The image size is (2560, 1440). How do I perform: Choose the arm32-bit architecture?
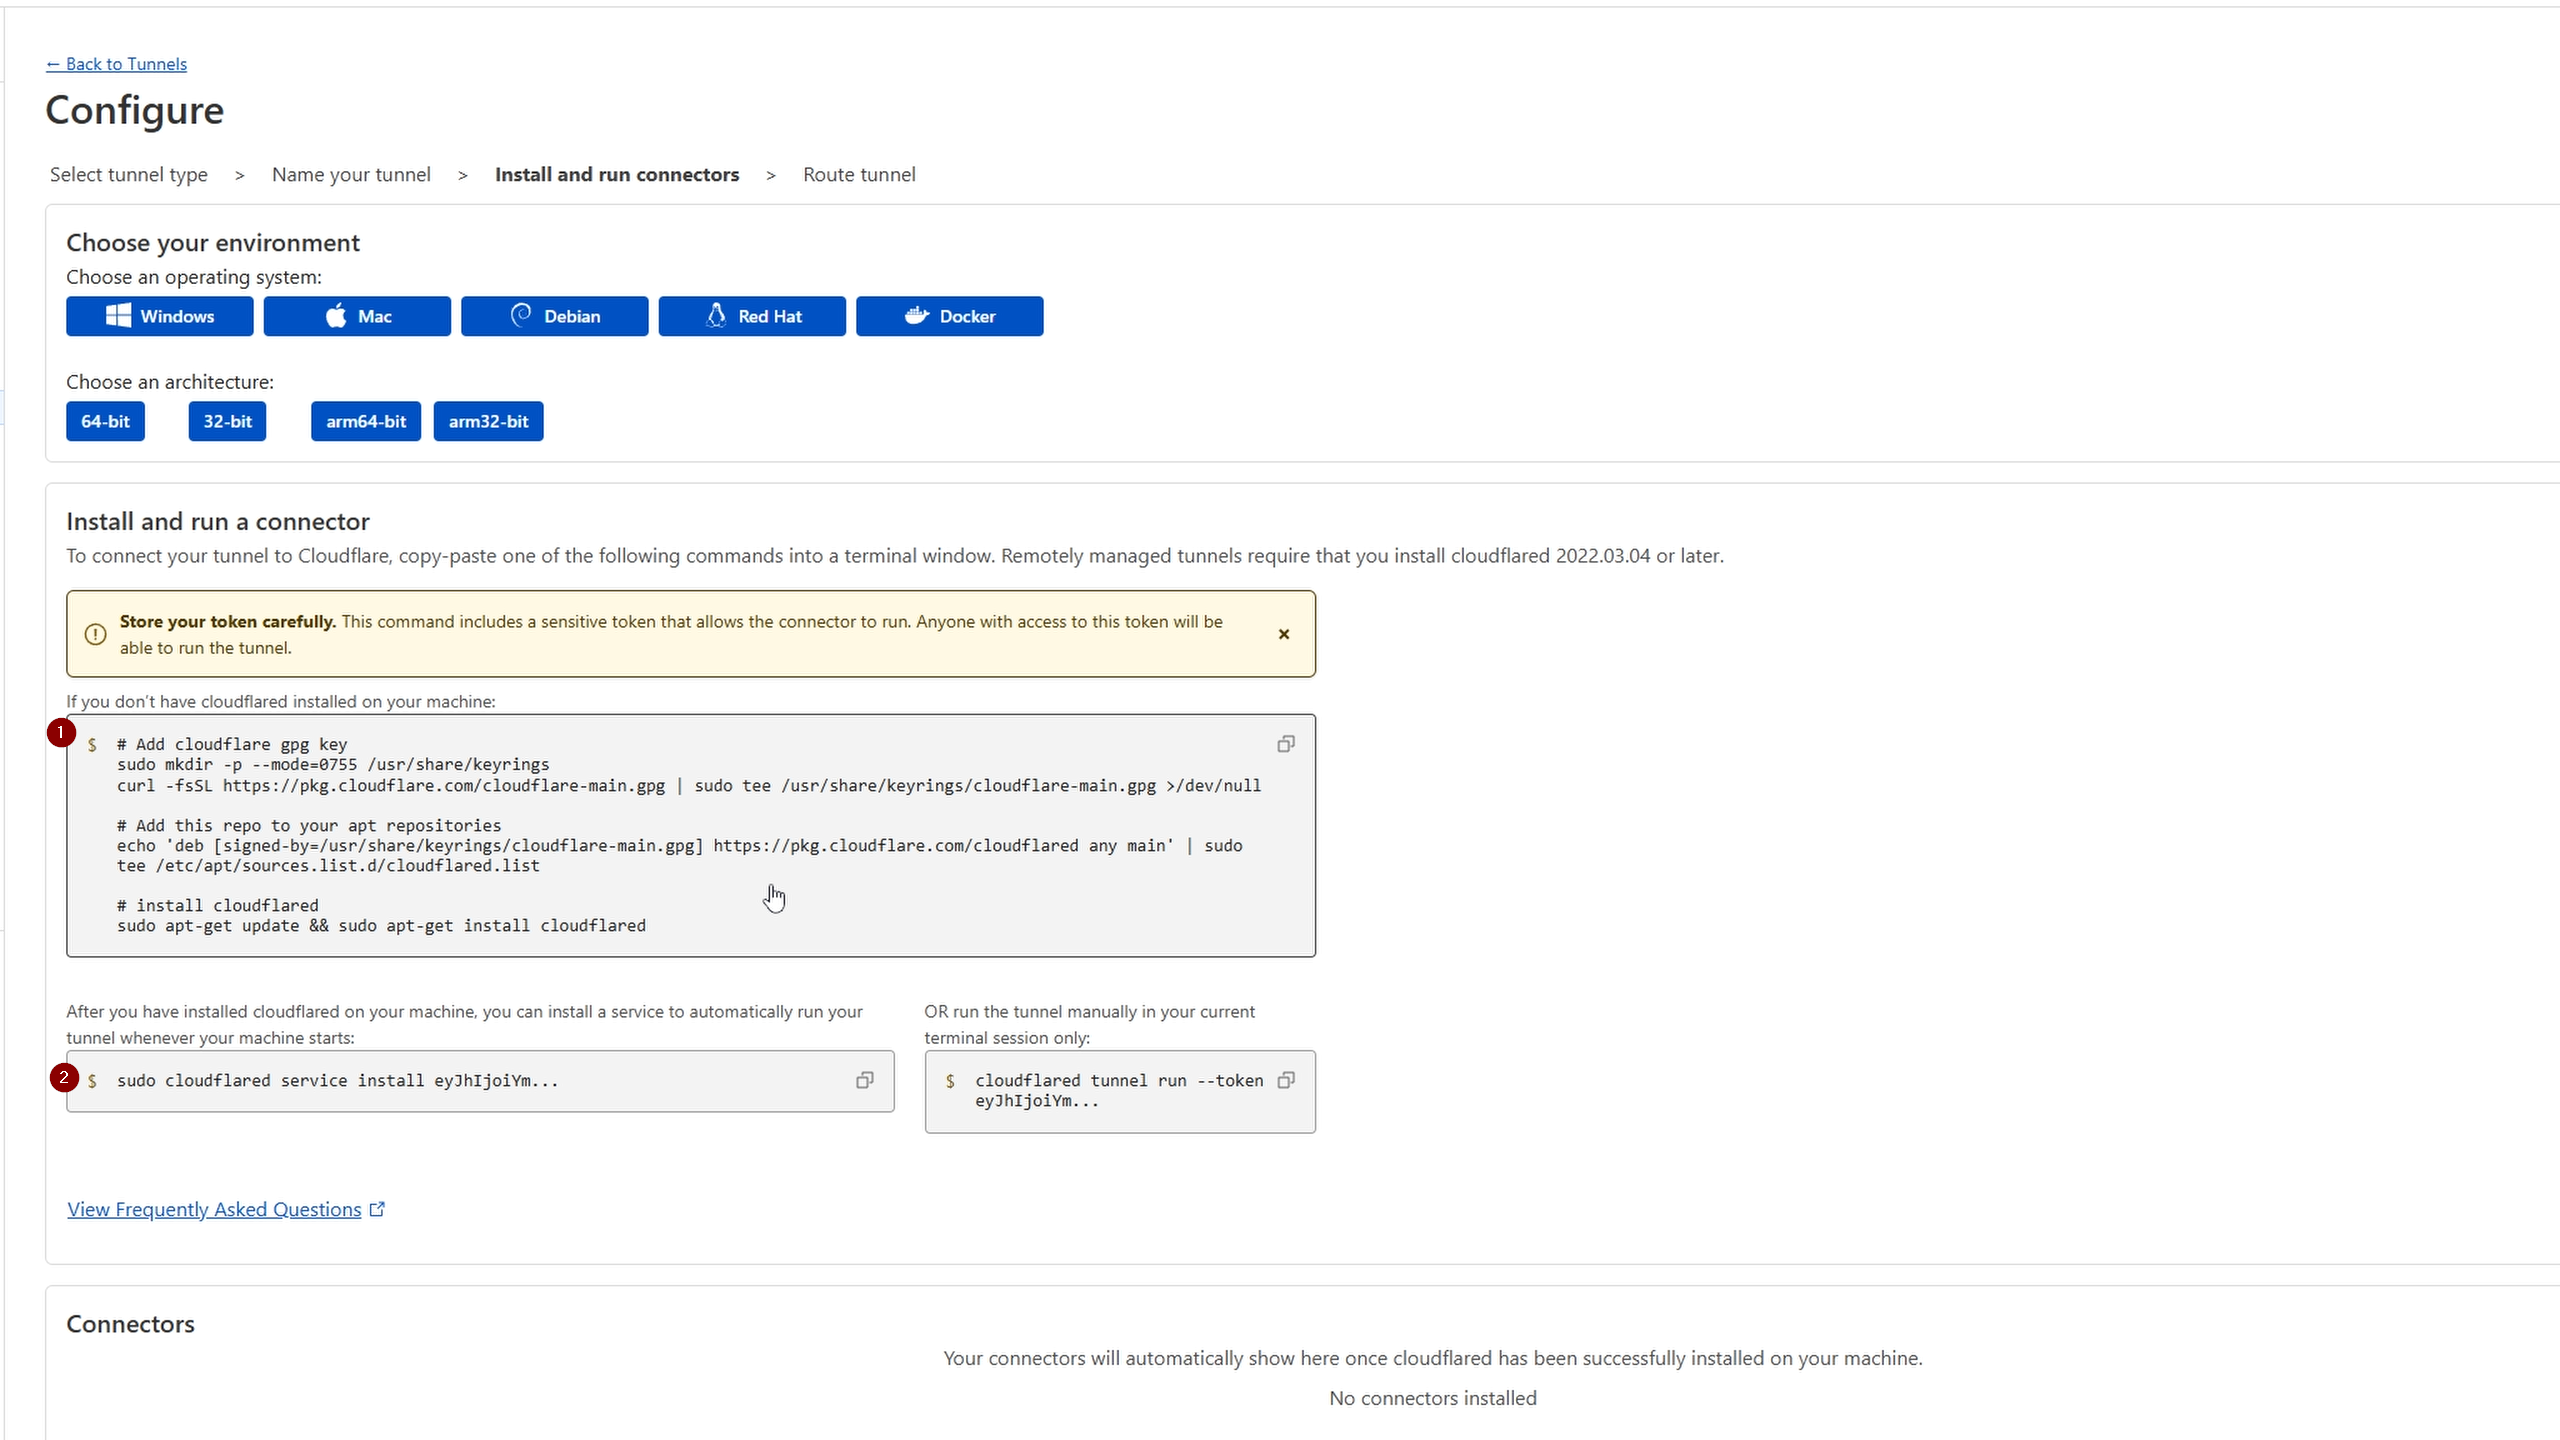pyautogui.click(x=488, y=421)
